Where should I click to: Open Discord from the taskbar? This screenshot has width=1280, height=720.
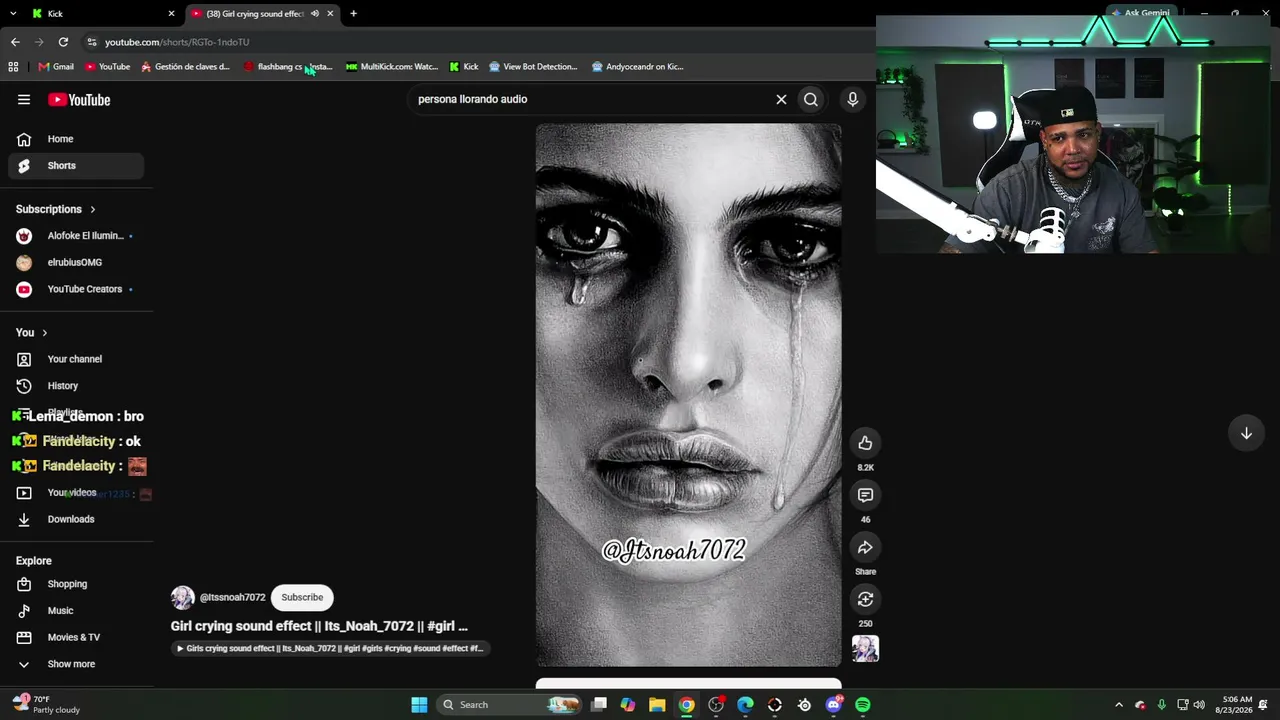(834, 705)
